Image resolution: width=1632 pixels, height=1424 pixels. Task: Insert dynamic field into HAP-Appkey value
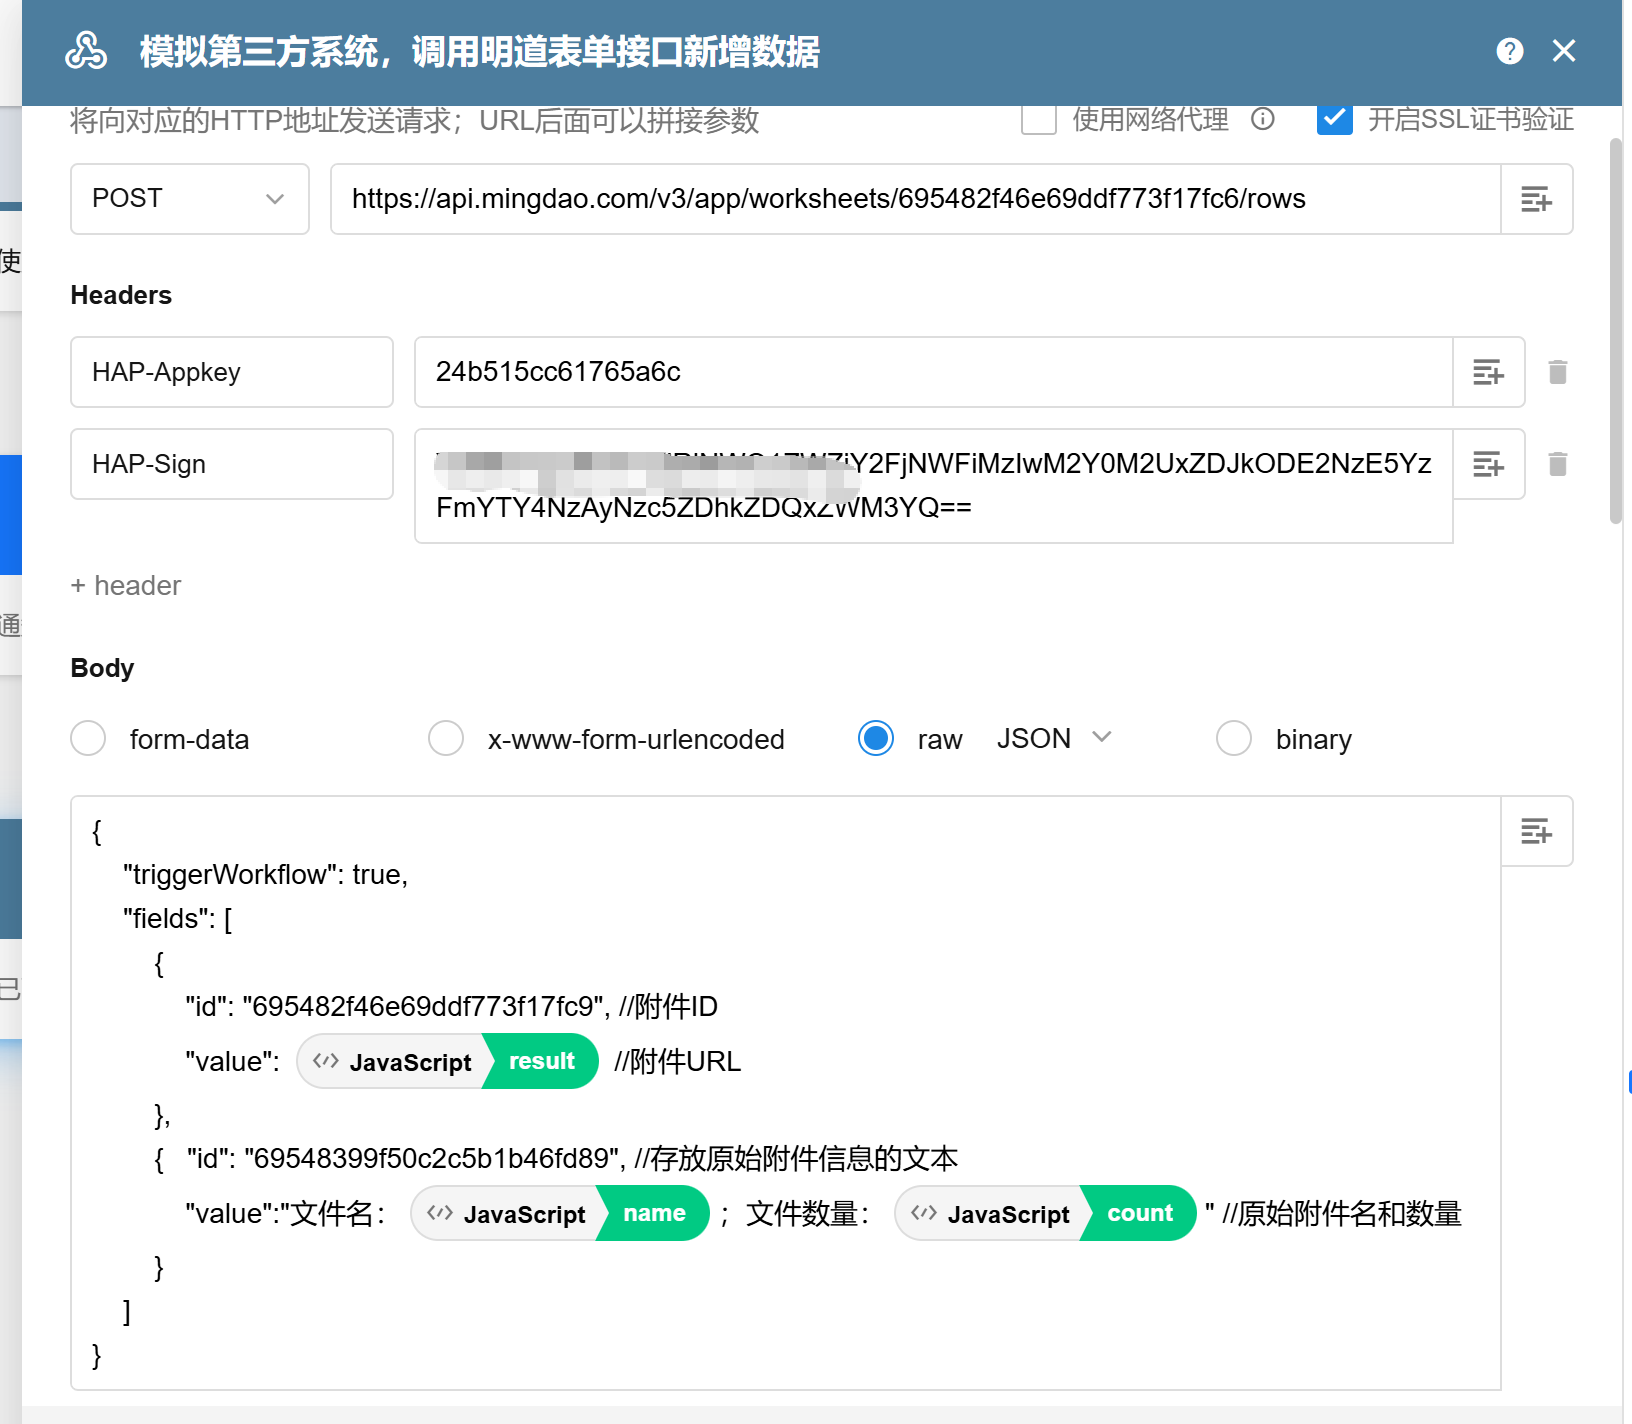click(1488, 372)
